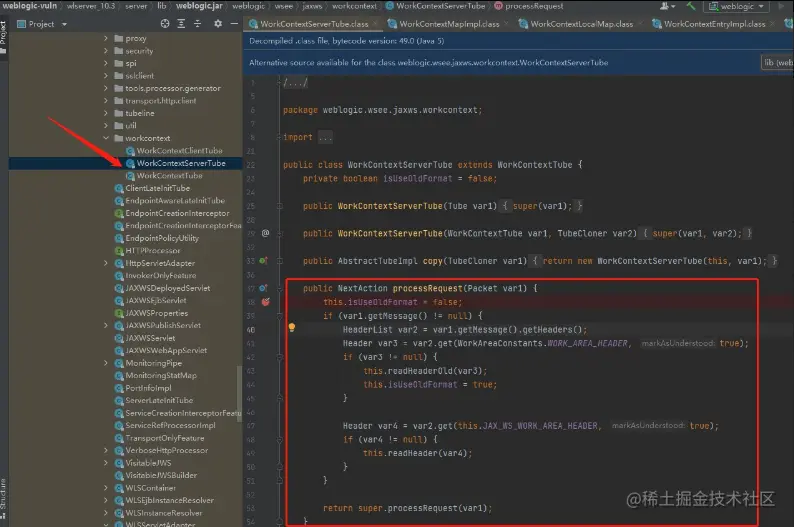Open the Project tool window side tab
This screenshot has width=794, height=527.
click(4, 36)
